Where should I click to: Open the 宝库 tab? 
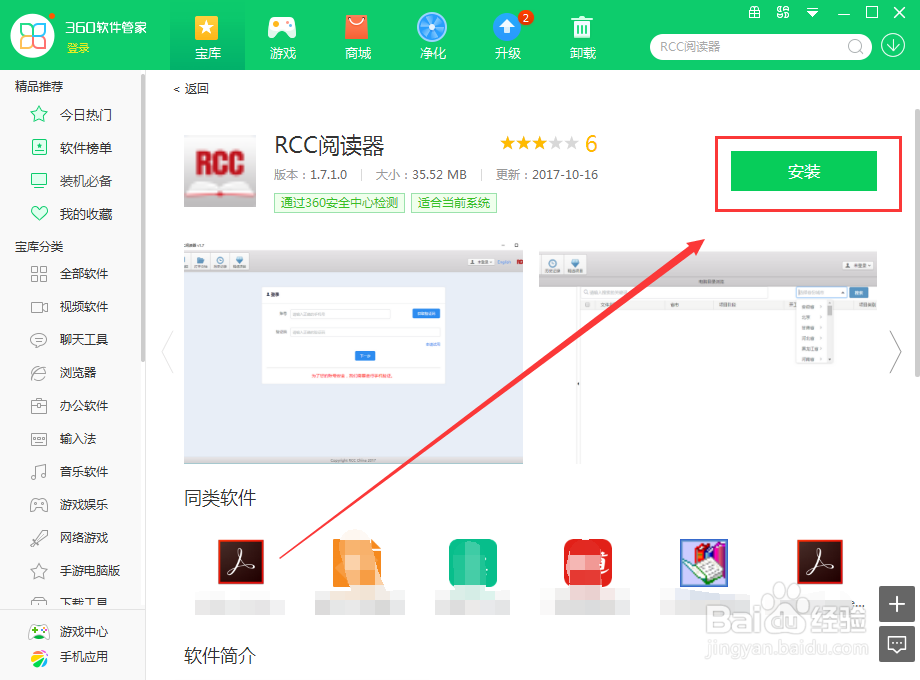pyautogui.click(x=207, y=36)
